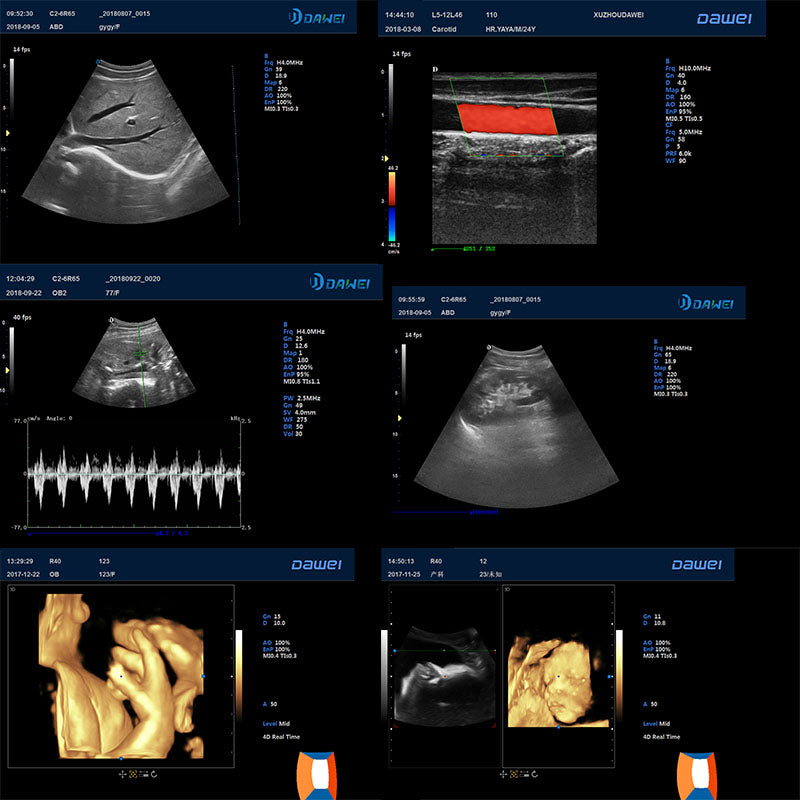Click the "Carotid" exam label
Viewport: 800px width, 800px height.
444,29
